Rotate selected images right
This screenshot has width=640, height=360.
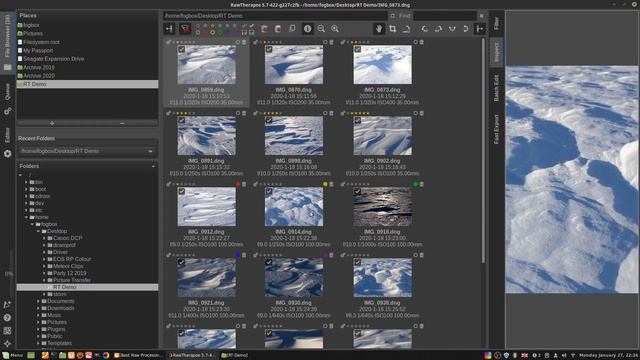pyautogui.click(x=438, y=29)
